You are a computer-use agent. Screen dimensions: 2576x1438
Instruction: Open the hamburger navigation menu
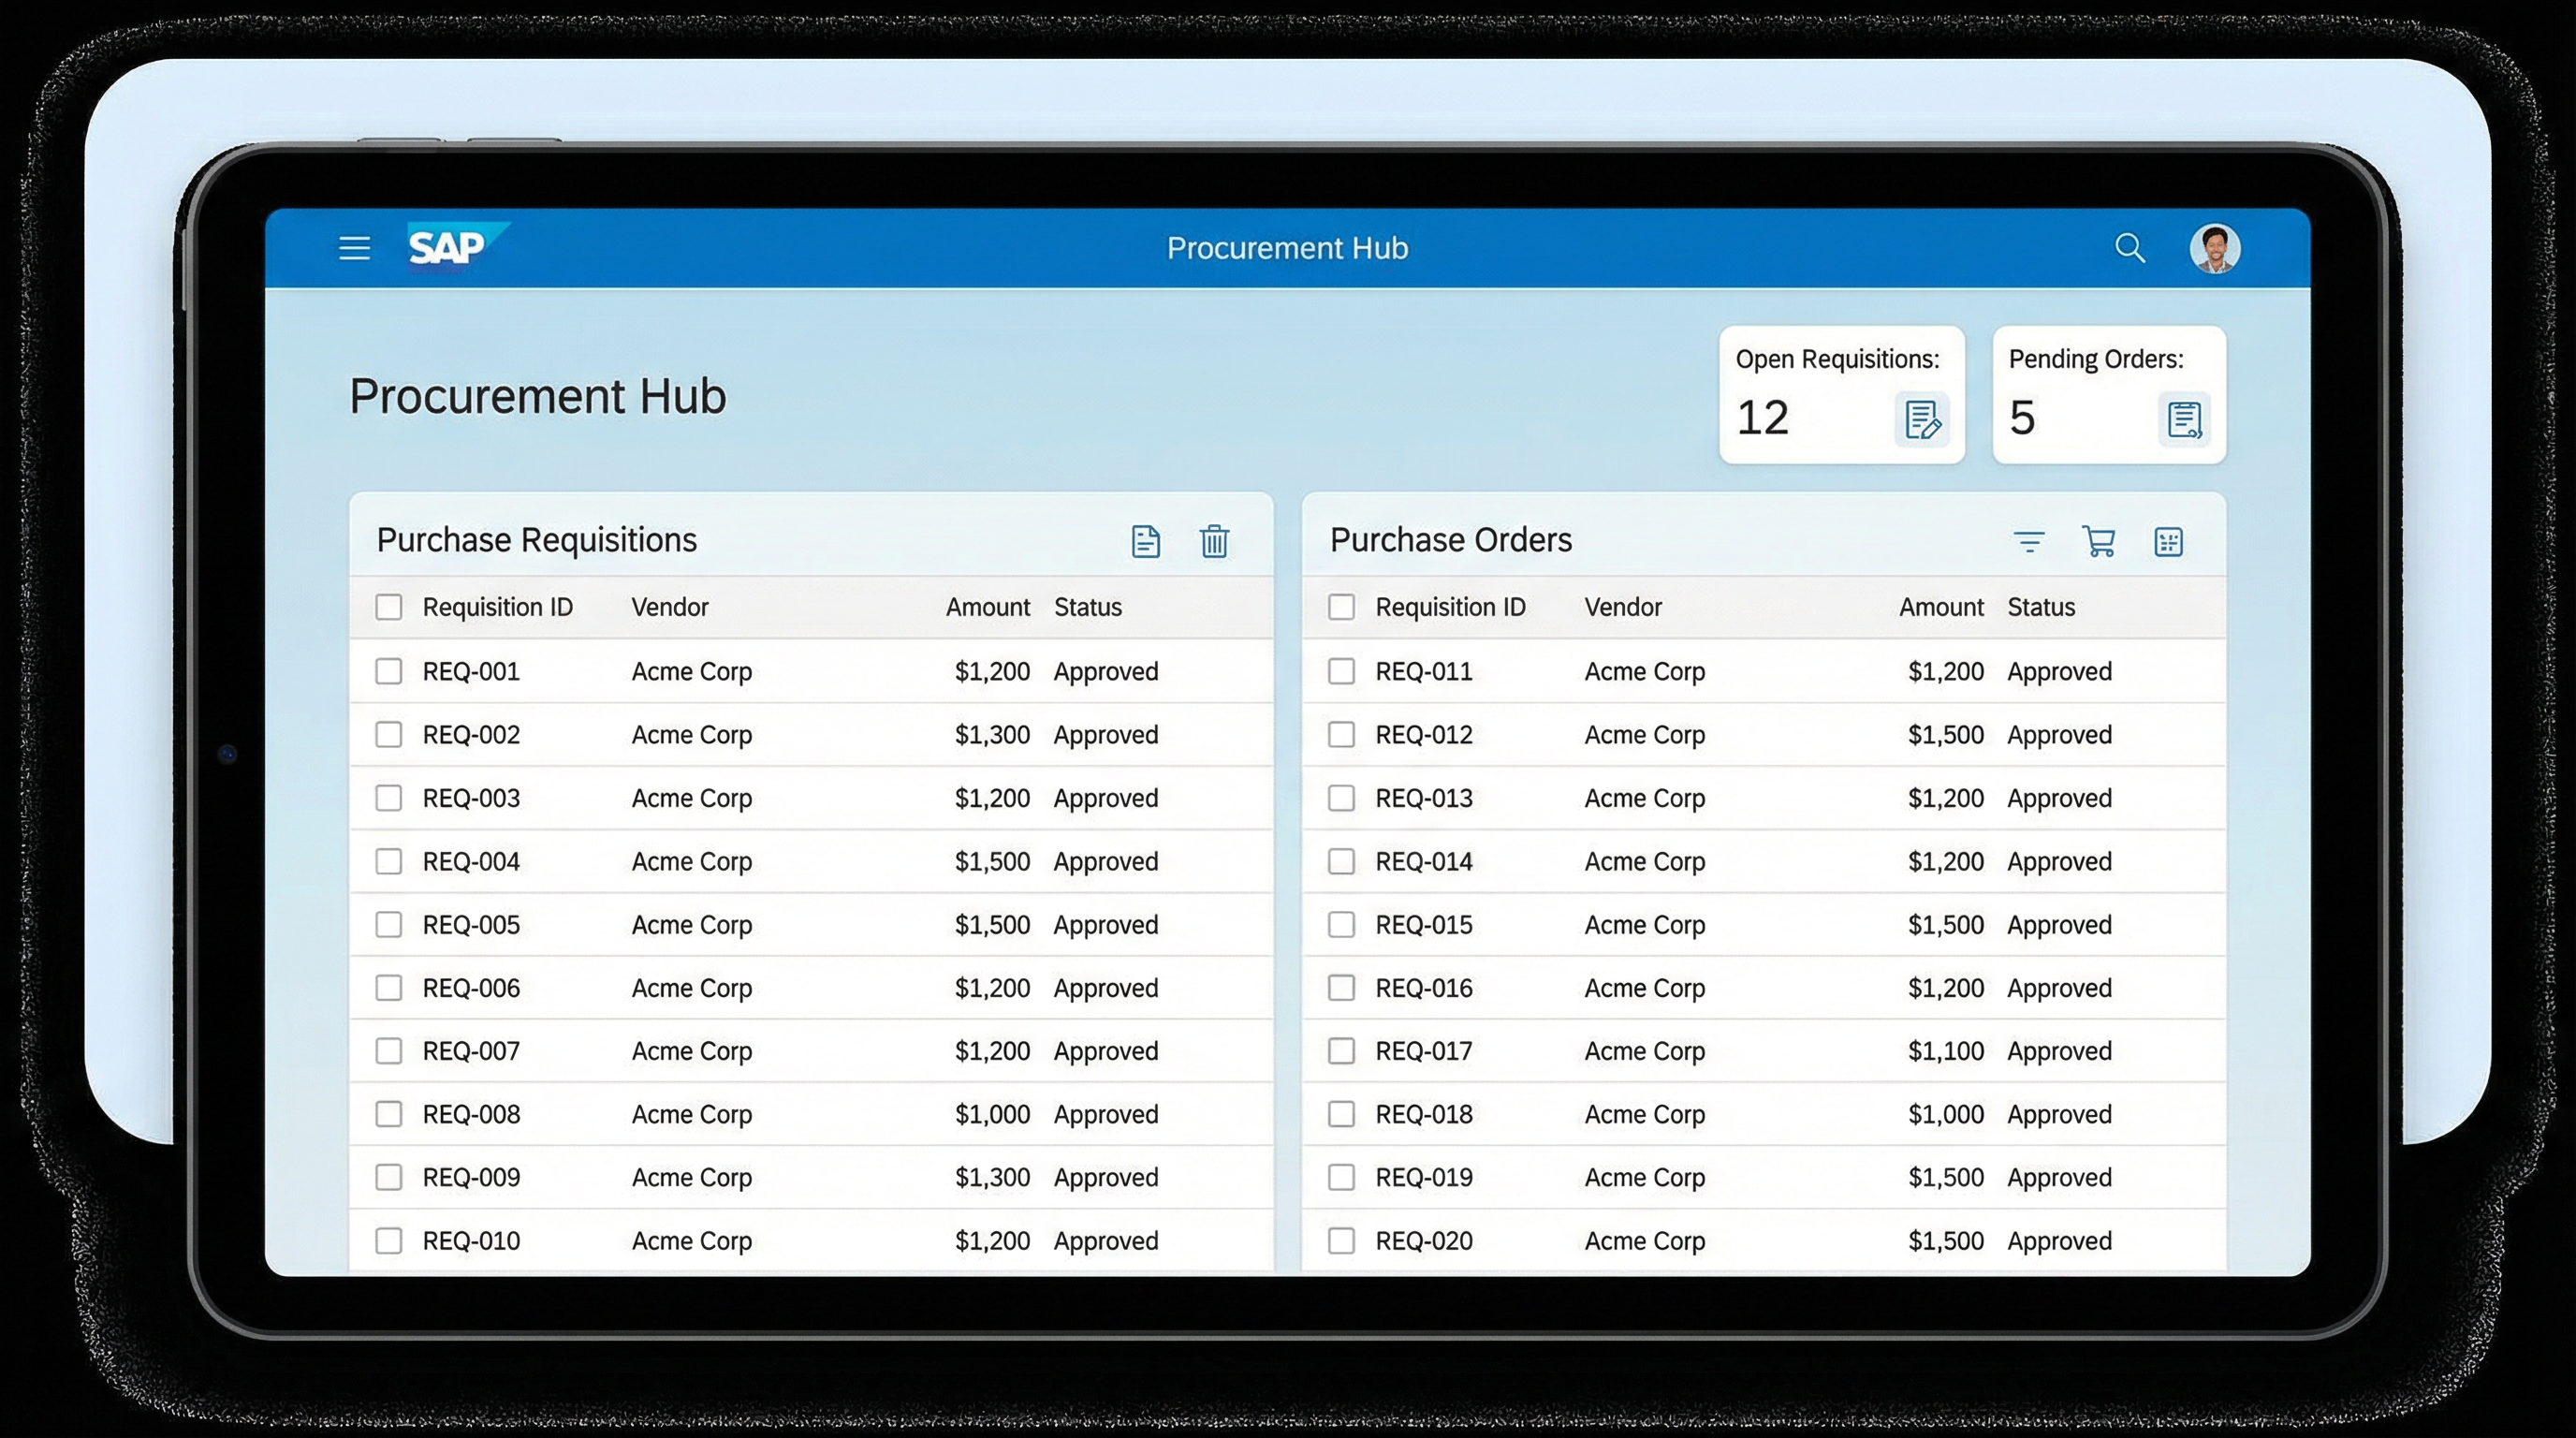click(355, 248)
